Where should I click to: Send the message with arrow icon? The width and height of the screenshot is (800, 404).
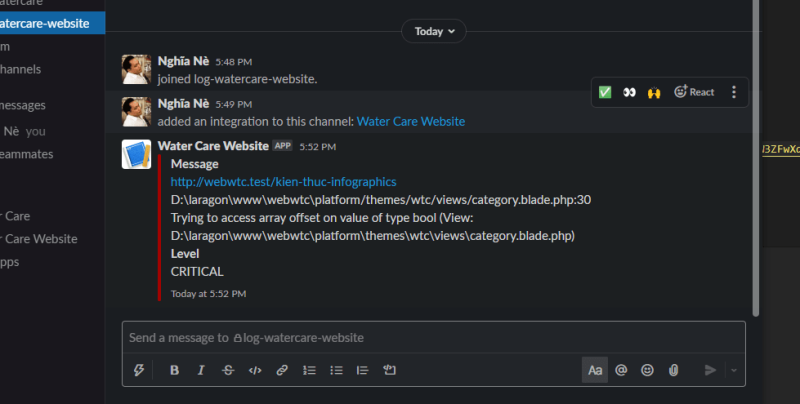(710, 370)
